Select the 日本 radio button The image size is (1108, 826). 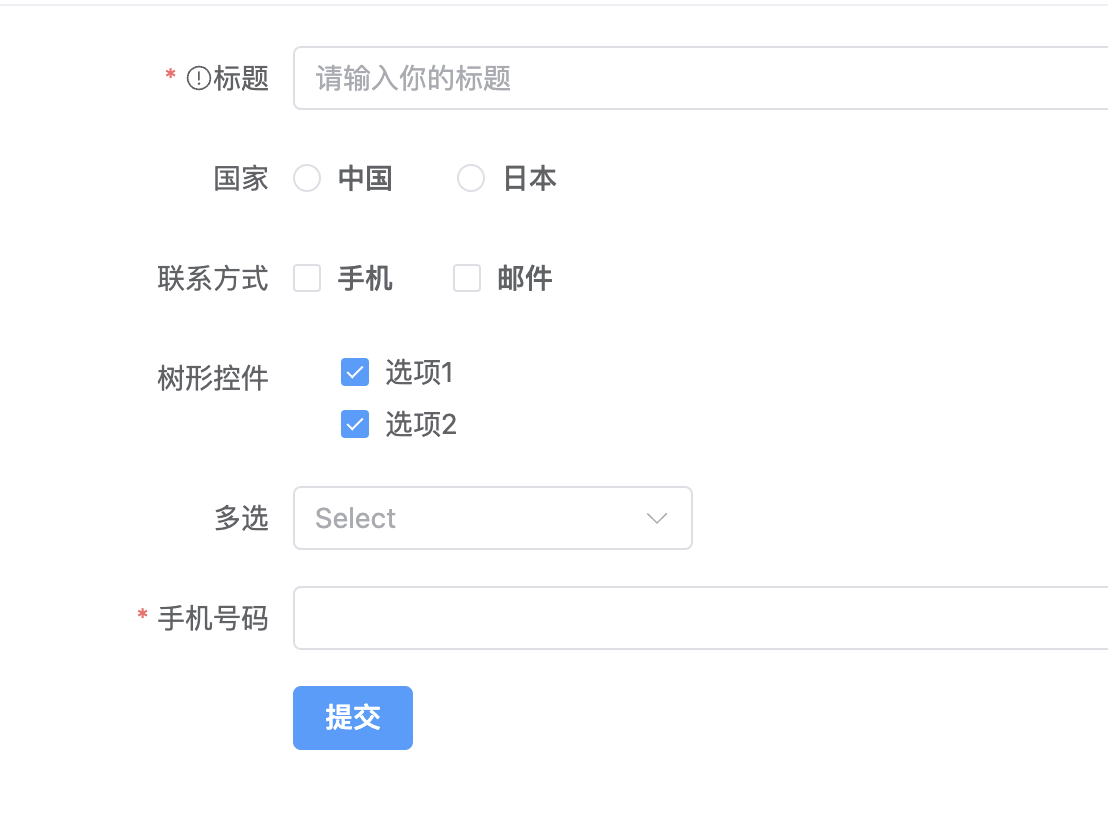pos(471,178)
